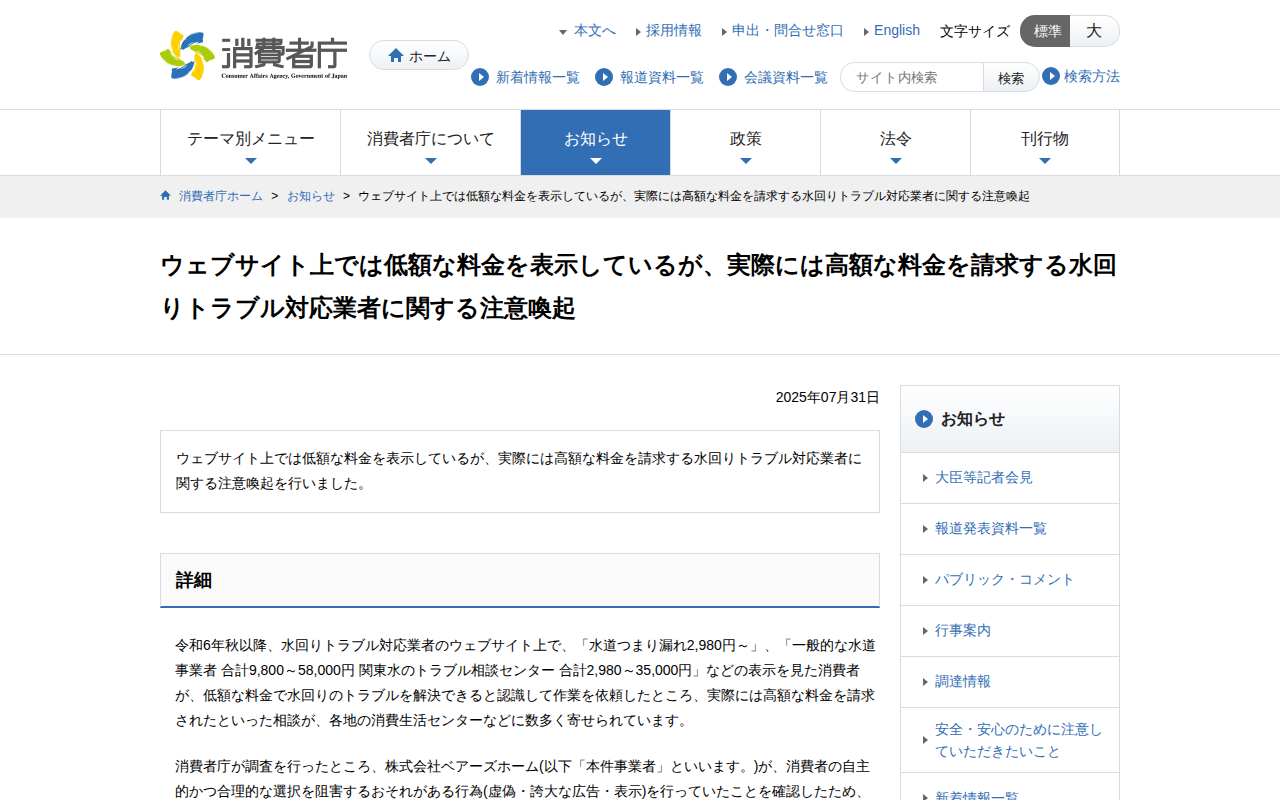Image resolution: width=1280 pixels, height=800 pixels.
Task: Click the 詳細 section heading
Action: point(194,580)
